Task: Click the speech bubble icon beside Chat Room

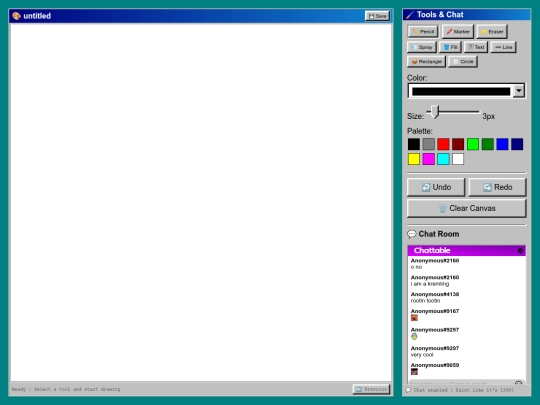Action: tap(412, 234)
